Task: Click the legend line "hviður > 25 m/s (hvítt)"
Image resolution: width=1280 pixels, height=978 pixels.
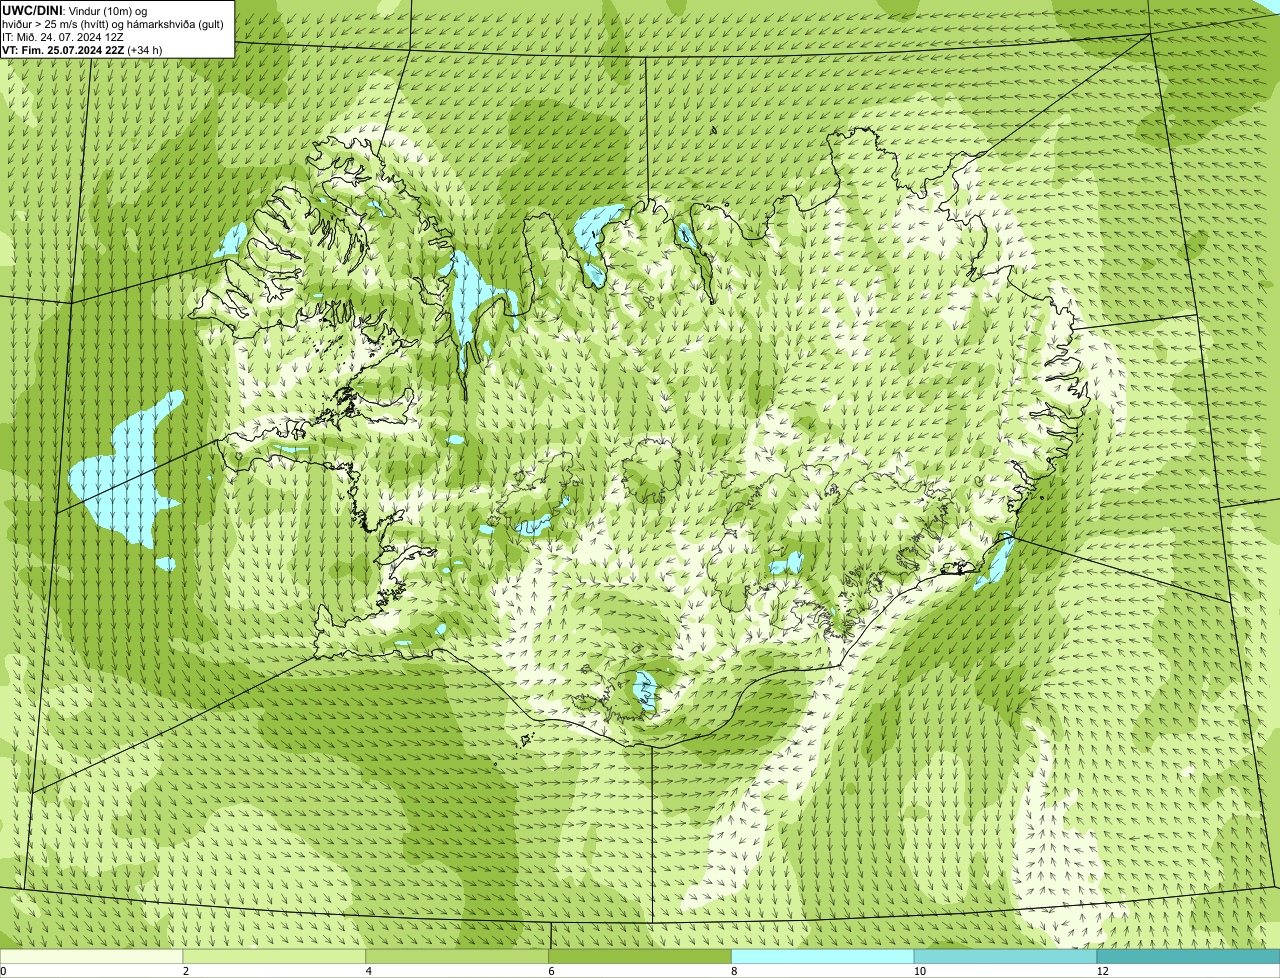Action: coord(113,23)
